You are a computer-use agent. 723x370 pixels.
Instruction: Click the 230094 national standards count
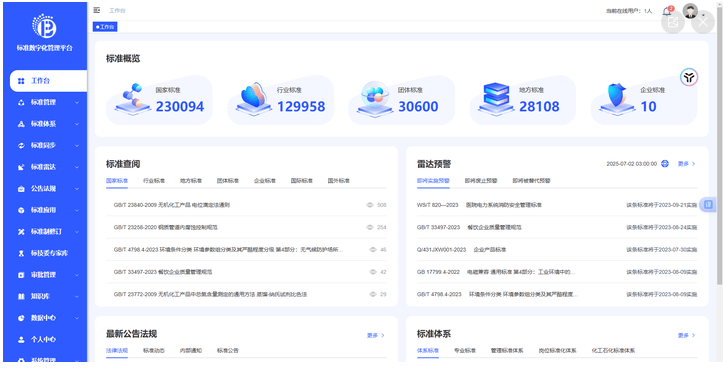click(x=180, y=107)
